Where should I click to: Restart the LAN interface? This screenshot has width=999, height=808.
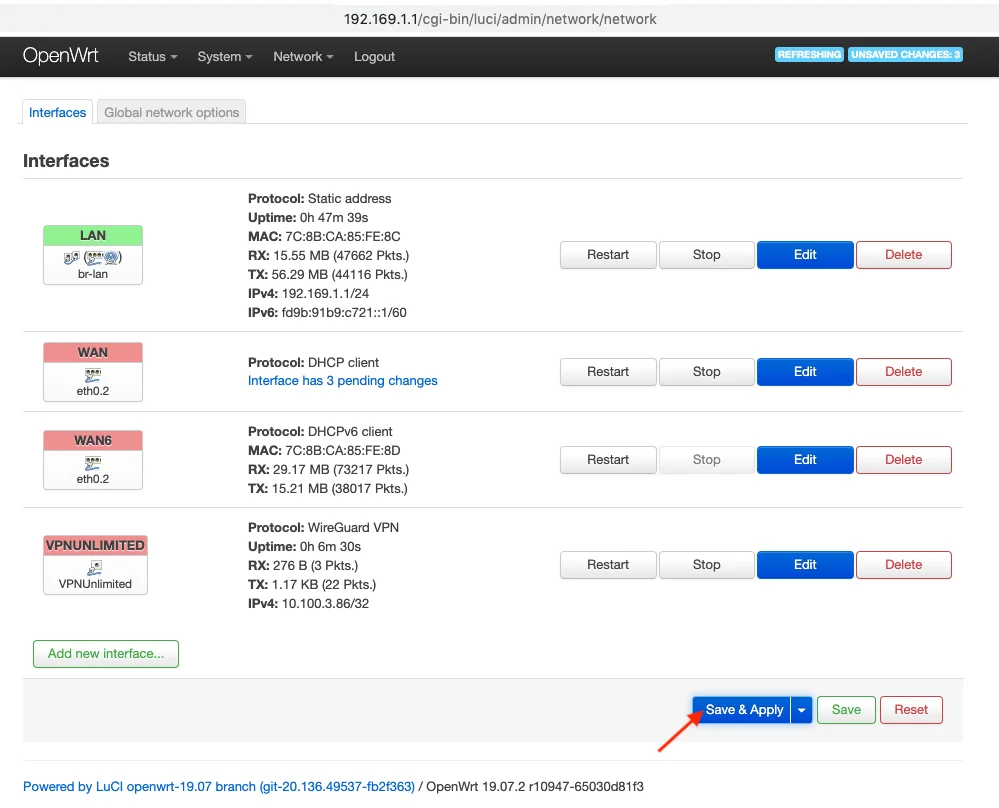click(608, 255)
